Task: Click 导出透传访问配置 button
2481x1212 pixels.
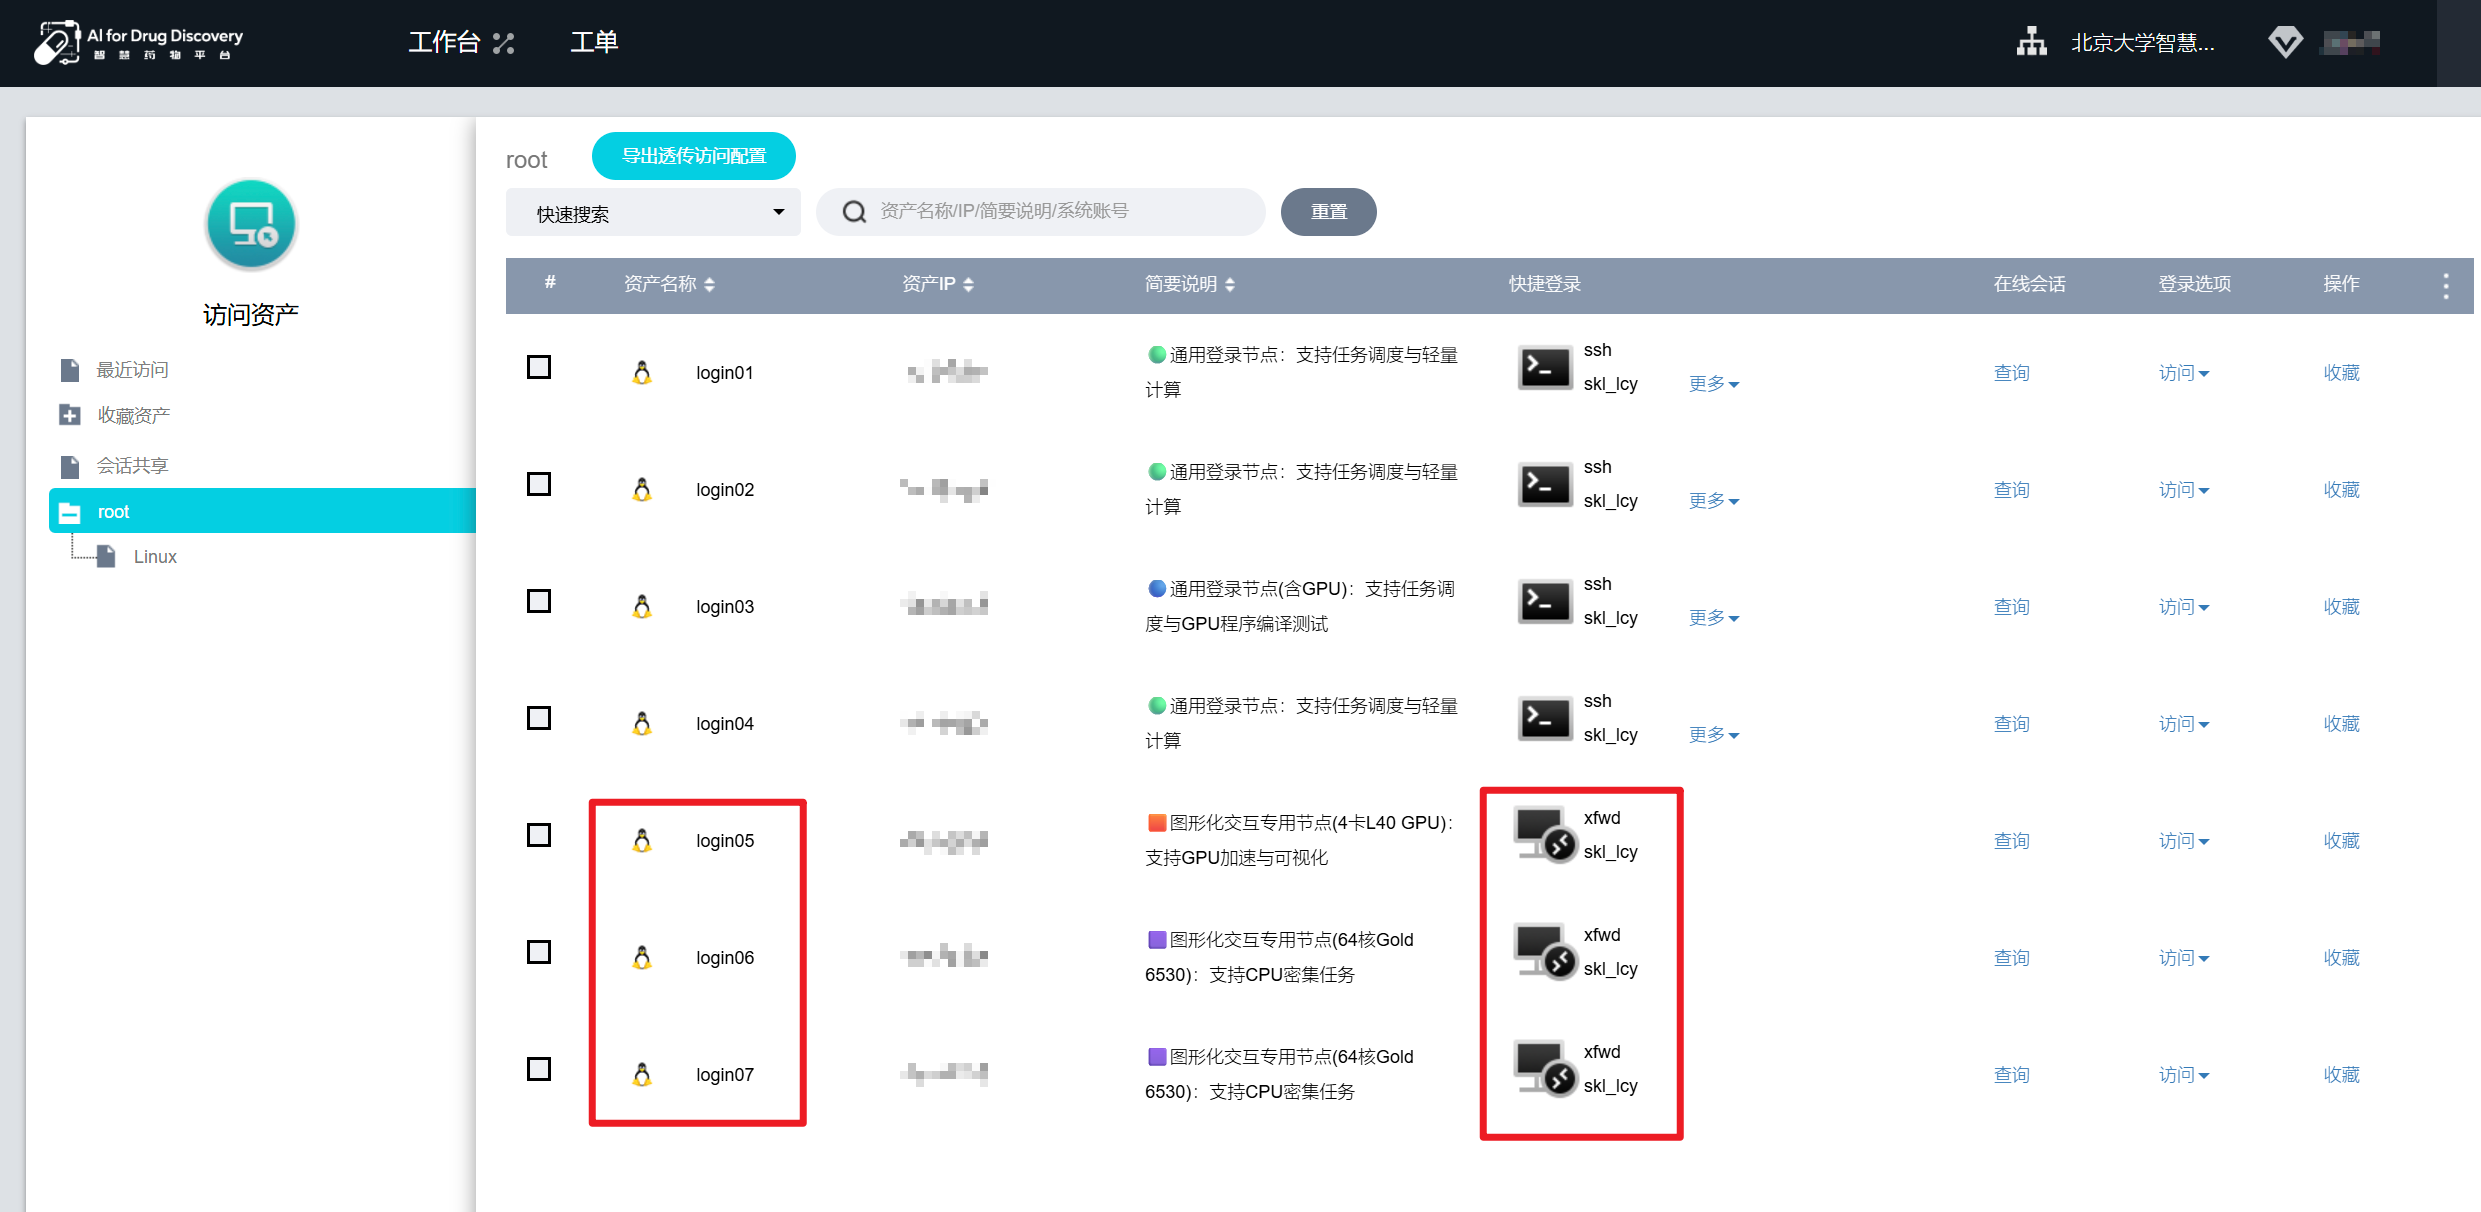Action: tap(694, 156)
